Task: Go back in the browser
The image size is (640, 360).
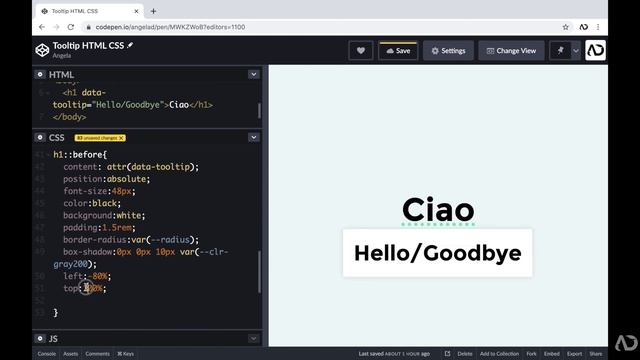Action: point(42,27)
